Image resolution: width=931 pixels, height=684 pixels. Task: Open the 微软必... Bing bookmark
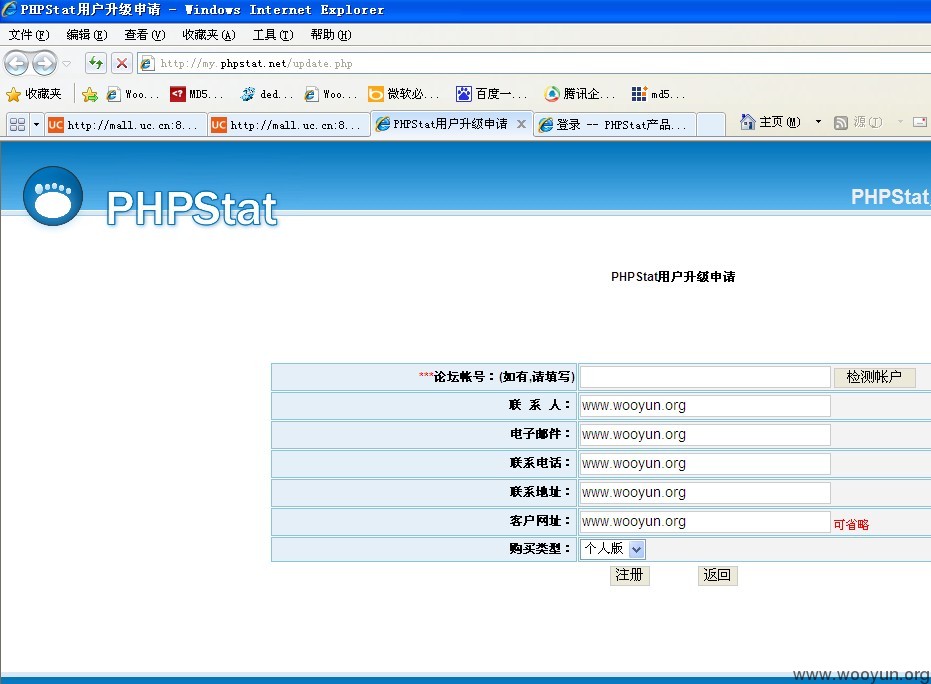click(404, 94)
